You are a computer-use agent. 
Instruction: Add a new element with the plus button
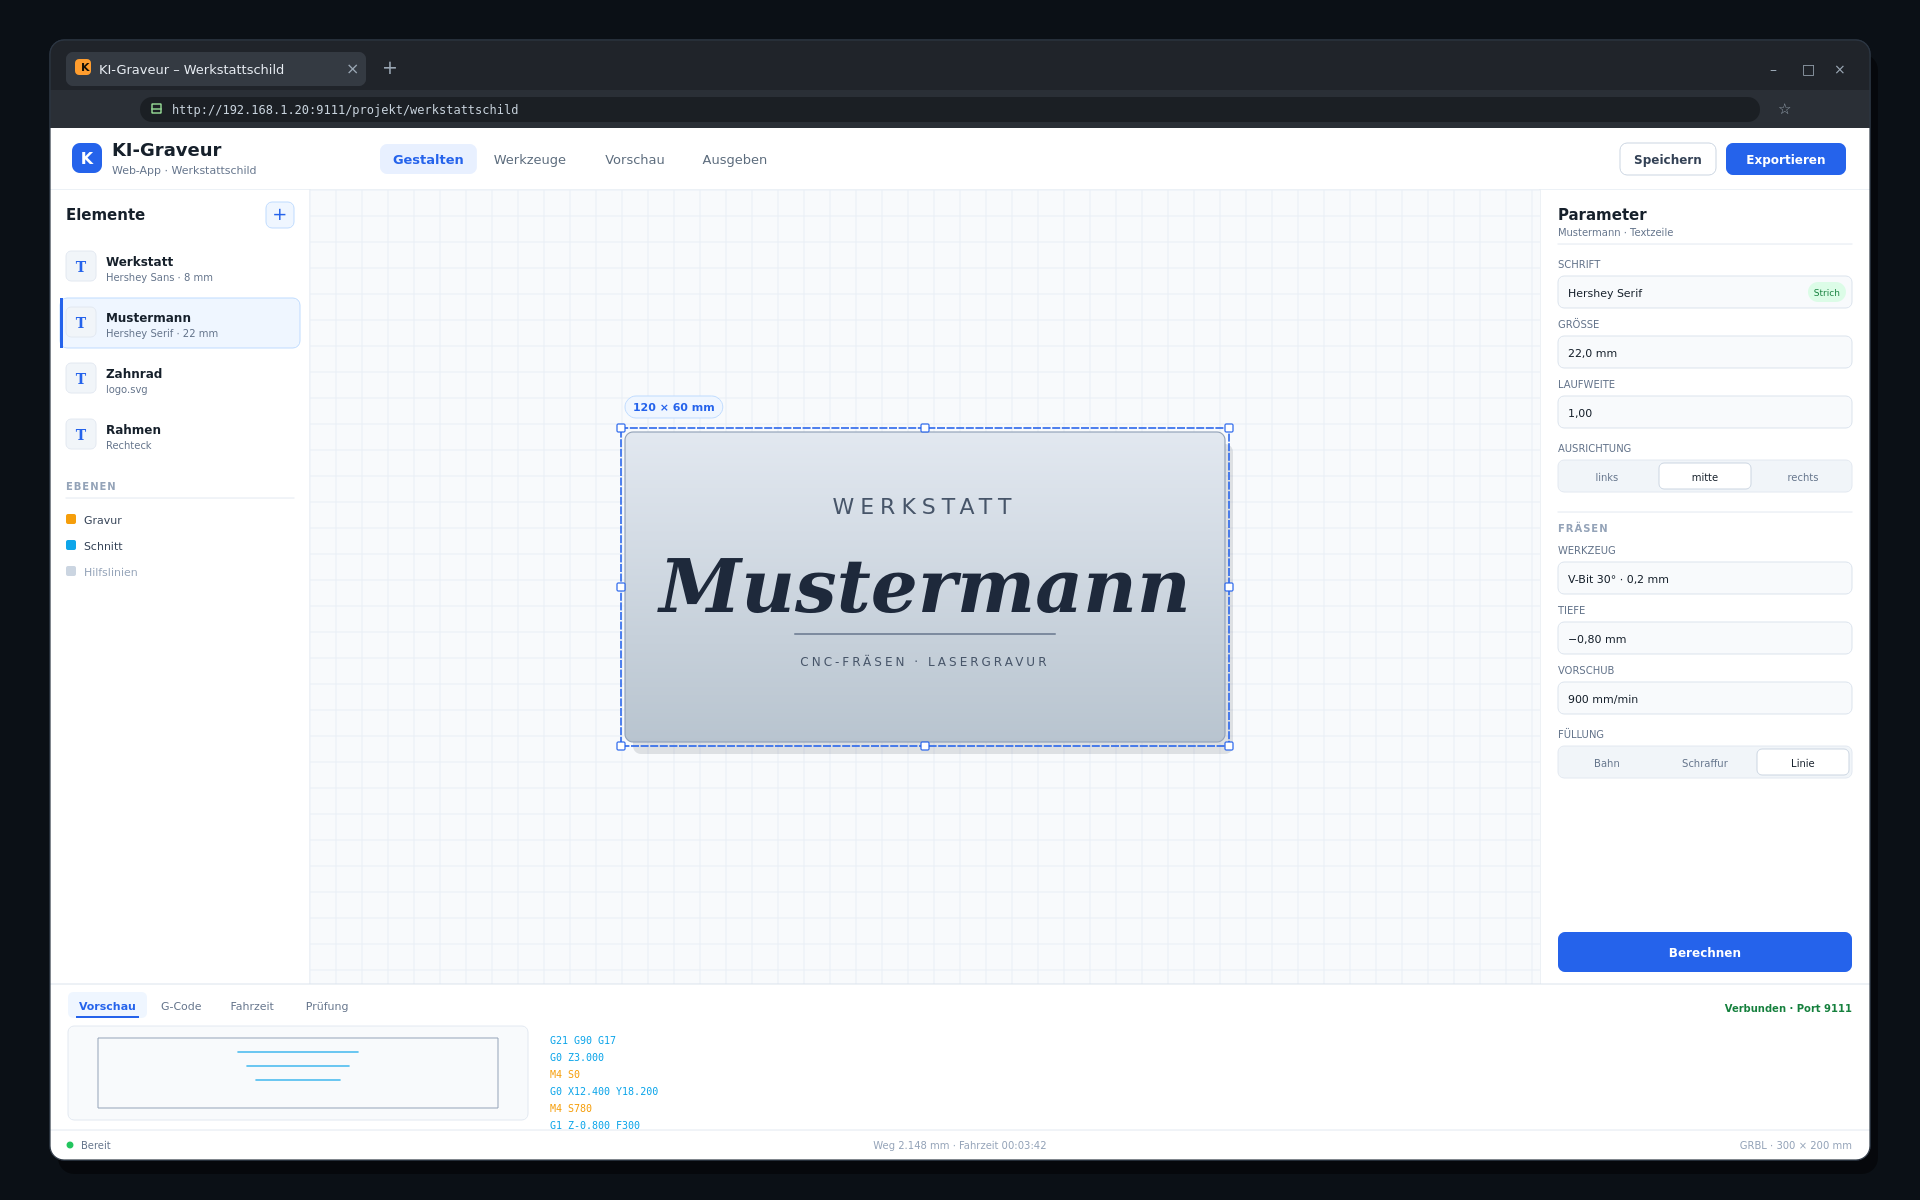click(280, 215)
